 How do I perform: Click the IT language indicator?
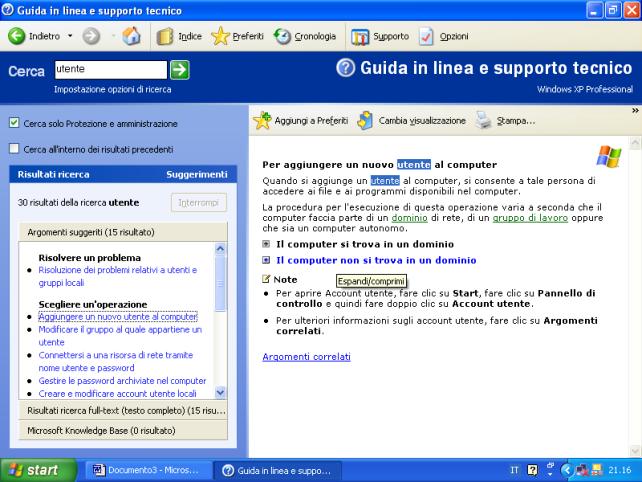(x=514, y=470)
